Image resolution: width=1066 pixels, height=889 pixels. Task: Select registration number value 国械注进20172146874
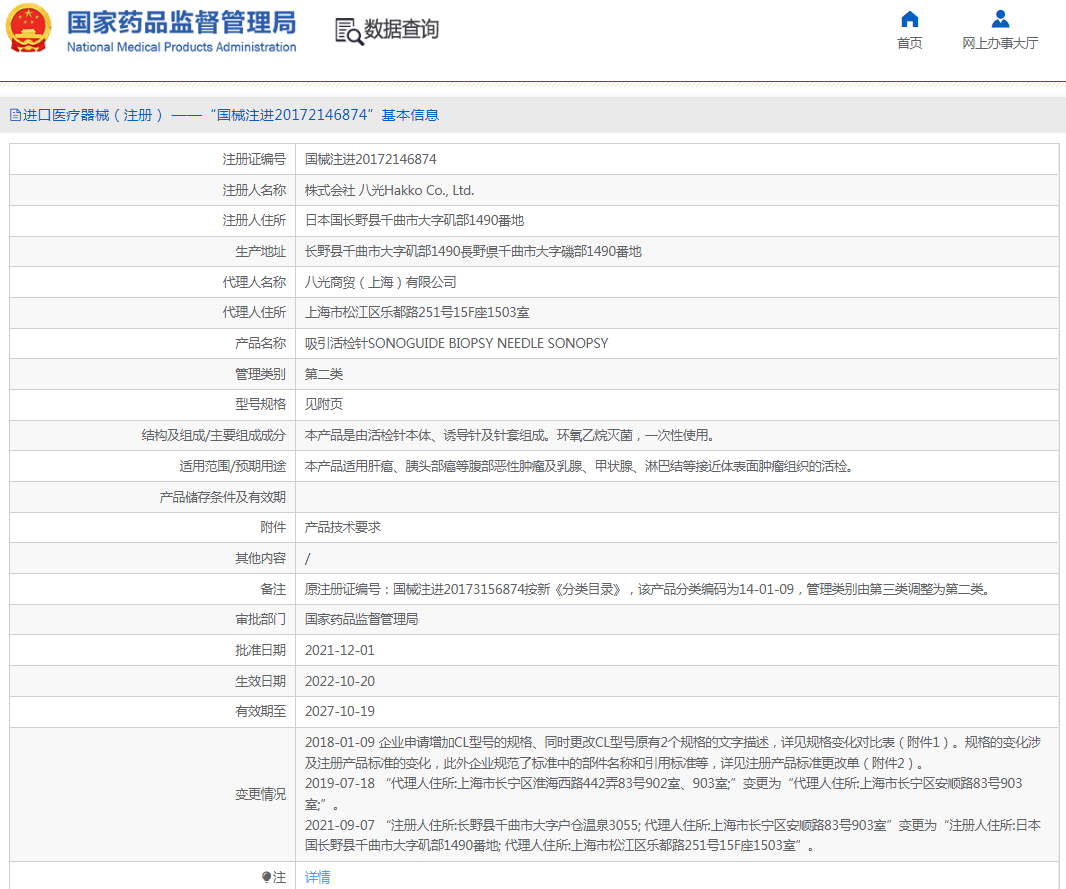pyautogui.click(x=371, y=159)
